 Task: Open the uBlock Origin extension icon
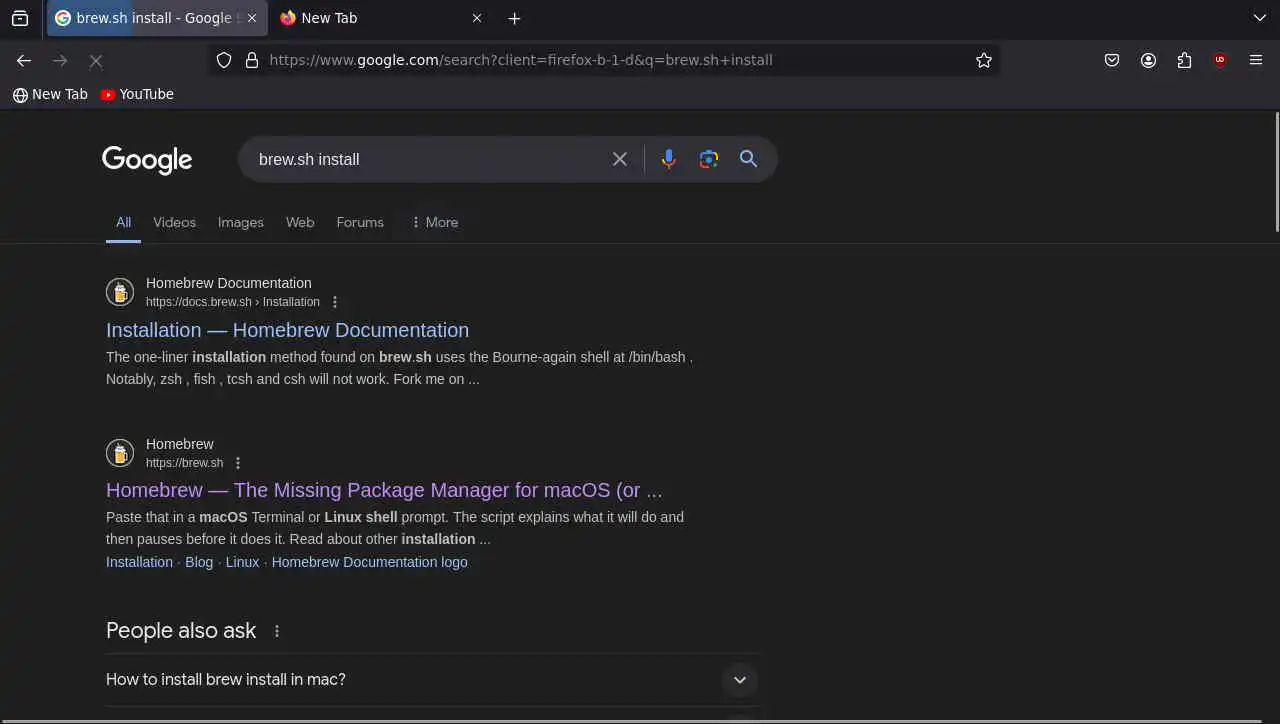tap(1220, 60)
